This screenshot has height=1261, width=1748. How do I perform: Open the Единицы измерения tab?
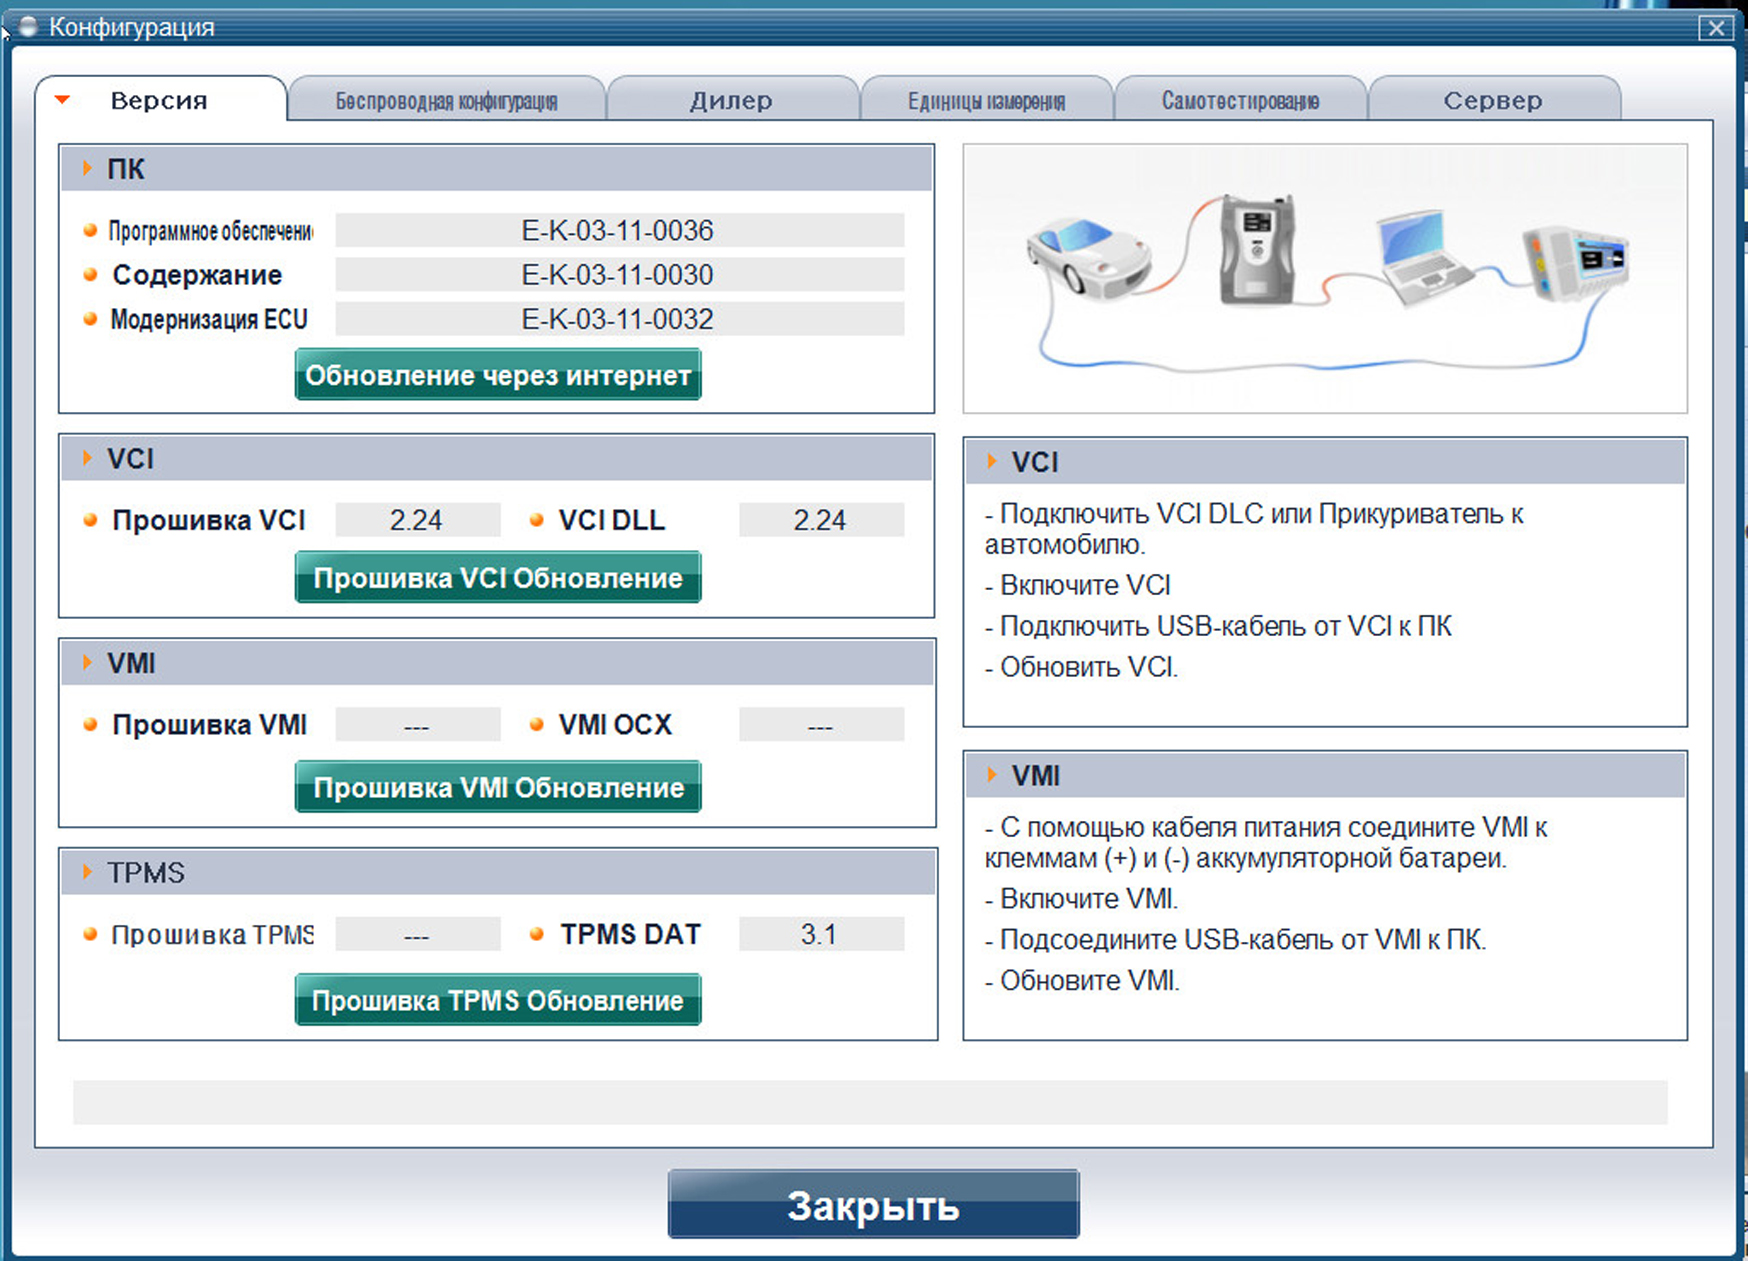tap(986, 101)
